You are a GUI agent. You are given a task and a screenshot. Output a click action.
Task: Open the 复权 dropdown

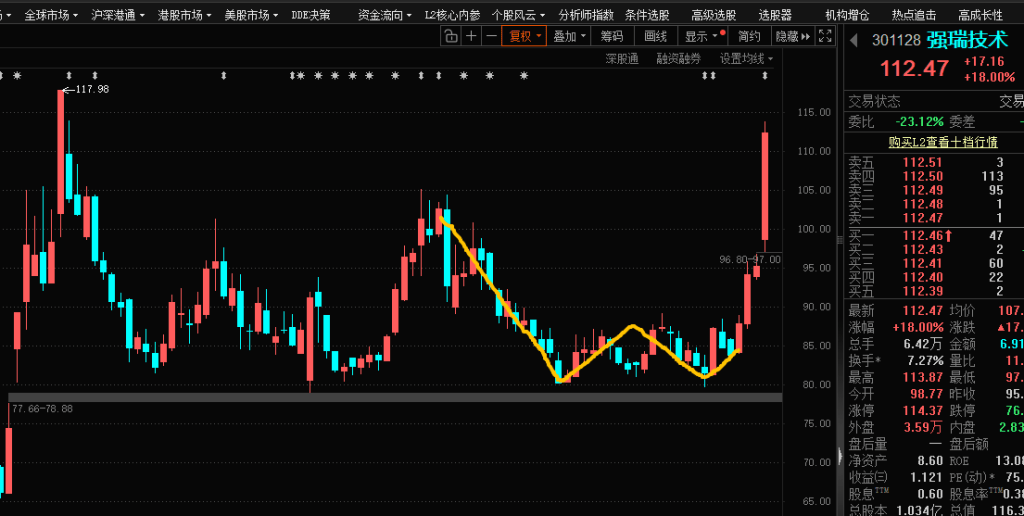click(525, 37)
